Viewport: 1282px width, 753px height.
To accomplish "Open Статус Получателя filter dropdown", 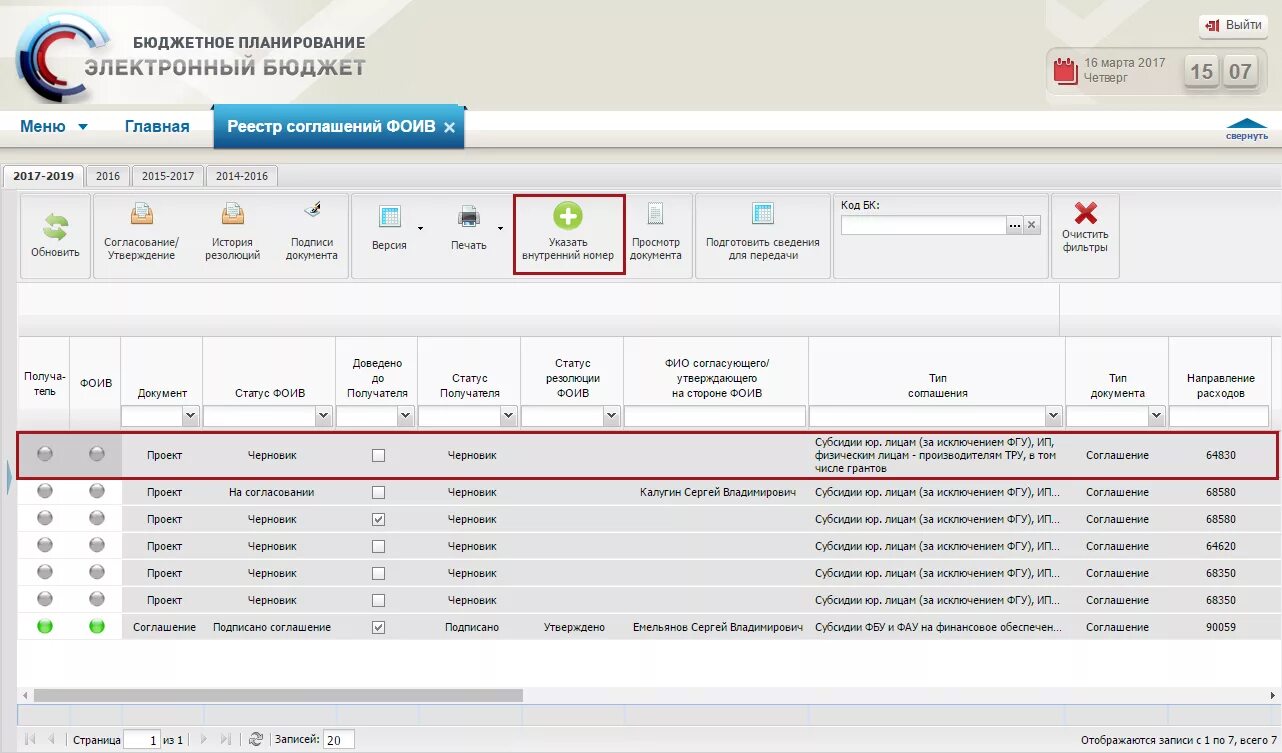I will coord(509,416).
